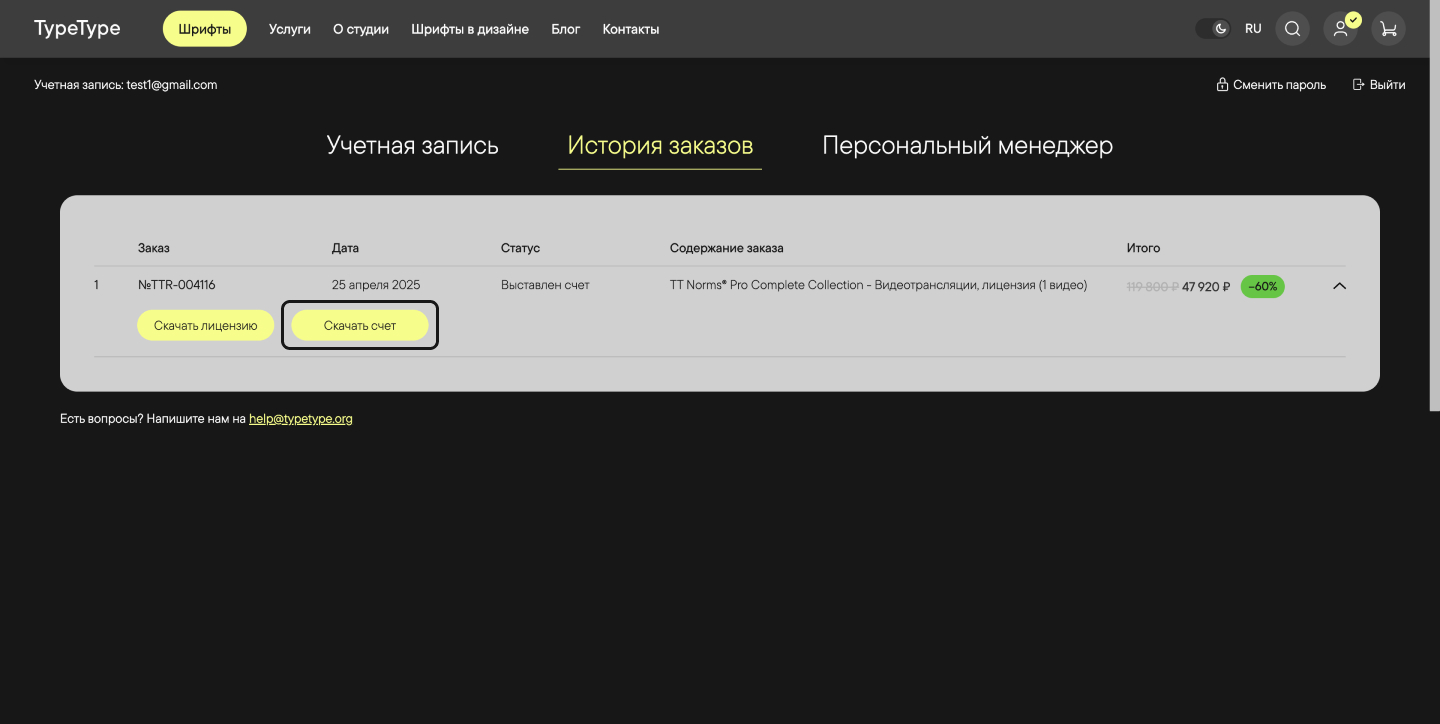Collapse order №TTR-004116 with the chevron
Viewport: 1440px width, 724px height.
pos(1340,286)
